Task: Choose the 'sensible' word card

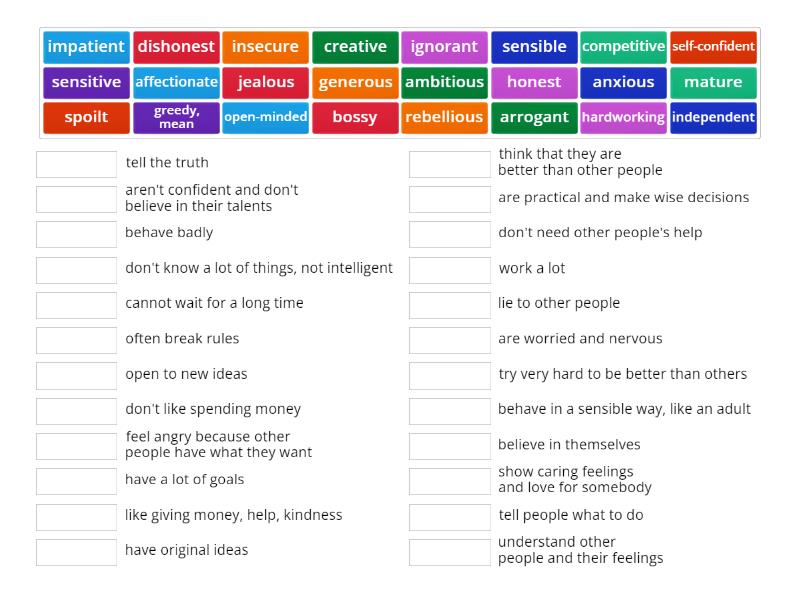Action: [534, 46]
